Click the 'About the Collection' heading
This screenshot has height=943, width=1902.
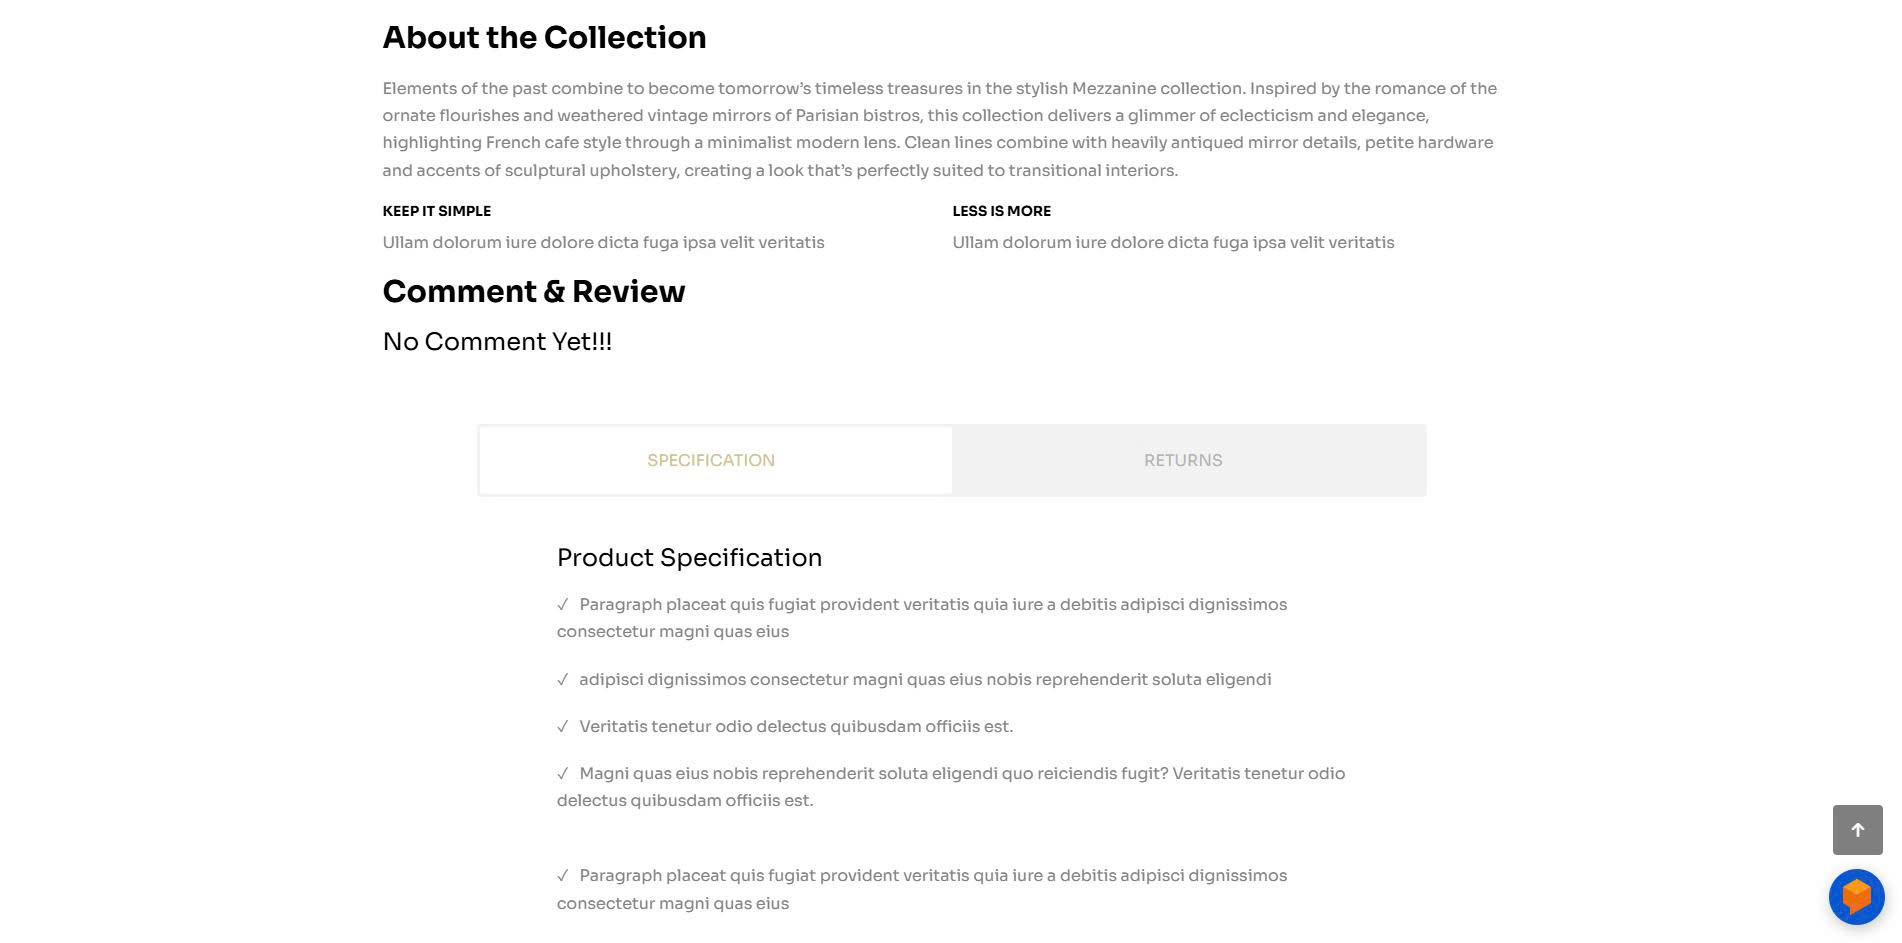coord(544,38)
